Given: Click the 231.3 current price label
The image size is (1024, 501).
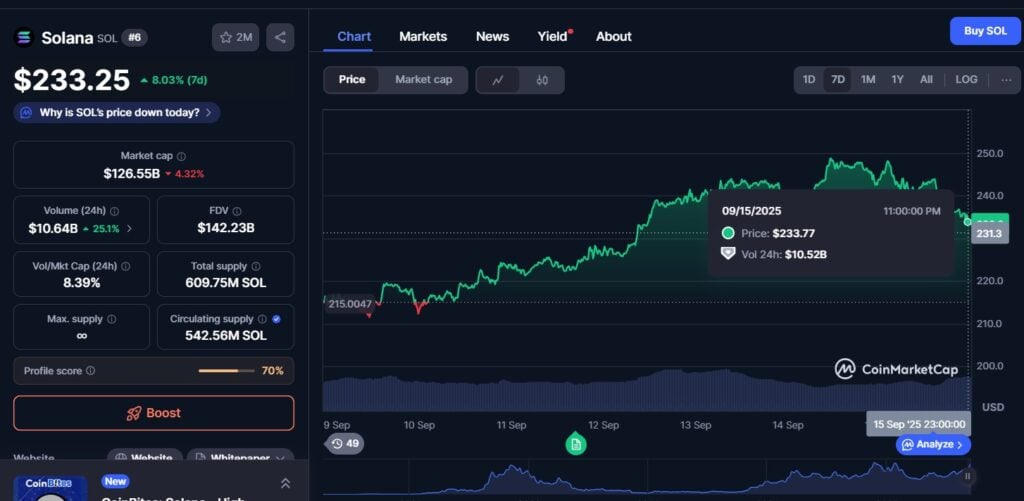Looking at the screenshot, I should tap(989, 233).
